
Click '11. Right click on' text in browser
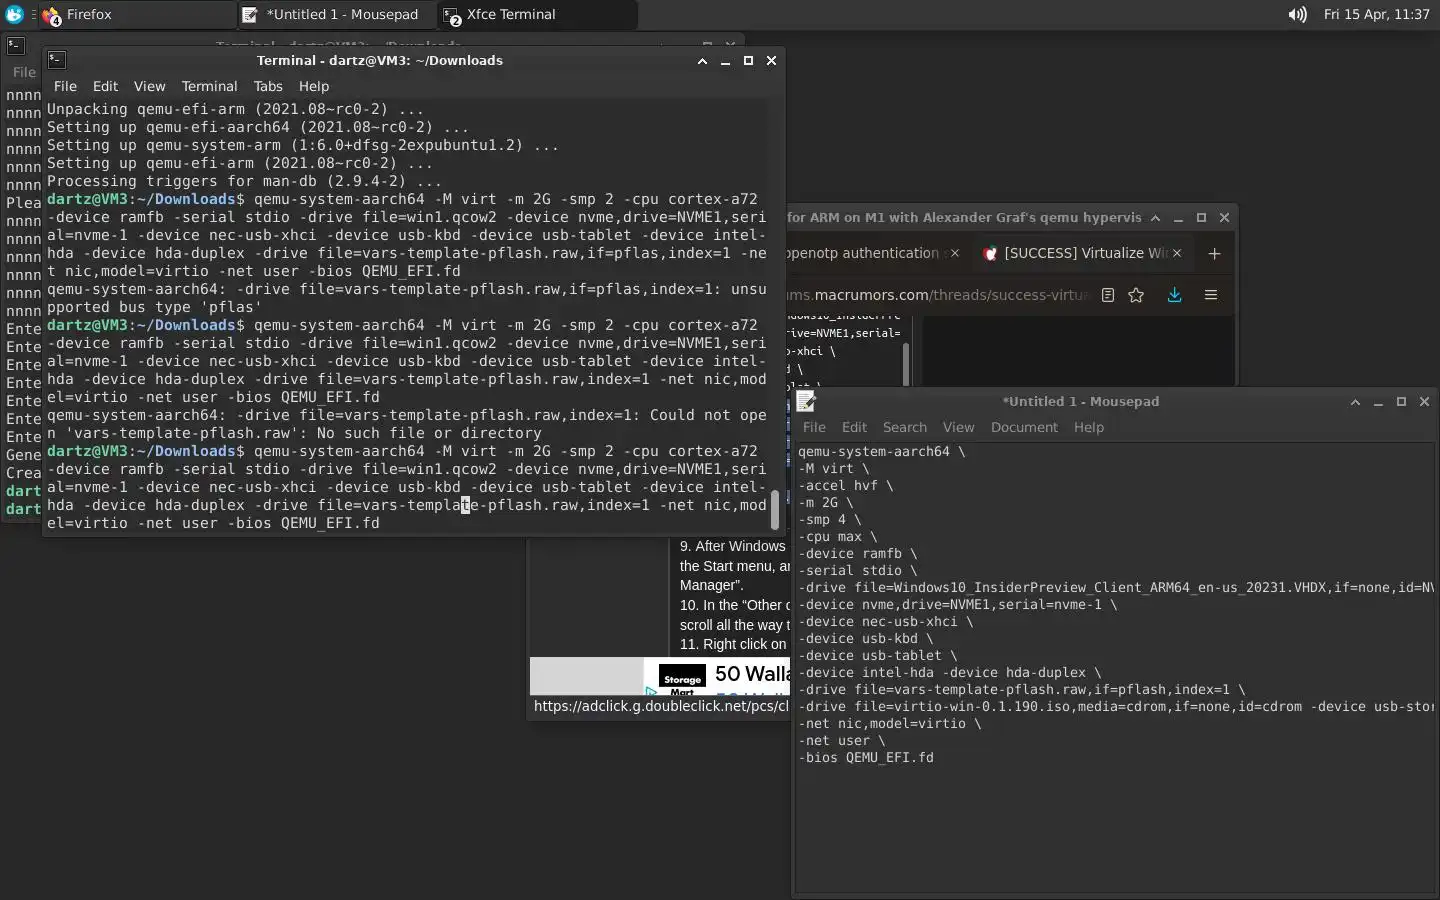pos(733,644)
